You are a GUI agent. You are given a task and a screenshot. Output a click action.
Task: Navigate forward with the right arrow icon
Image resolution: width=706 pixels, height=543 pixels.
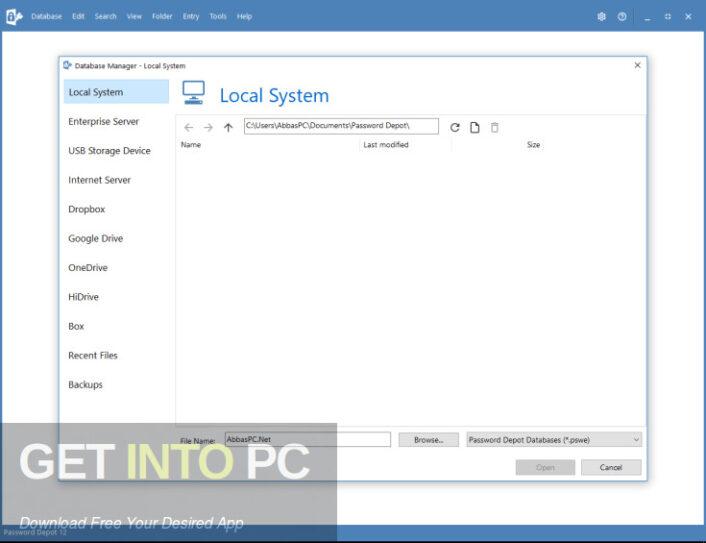208,127
